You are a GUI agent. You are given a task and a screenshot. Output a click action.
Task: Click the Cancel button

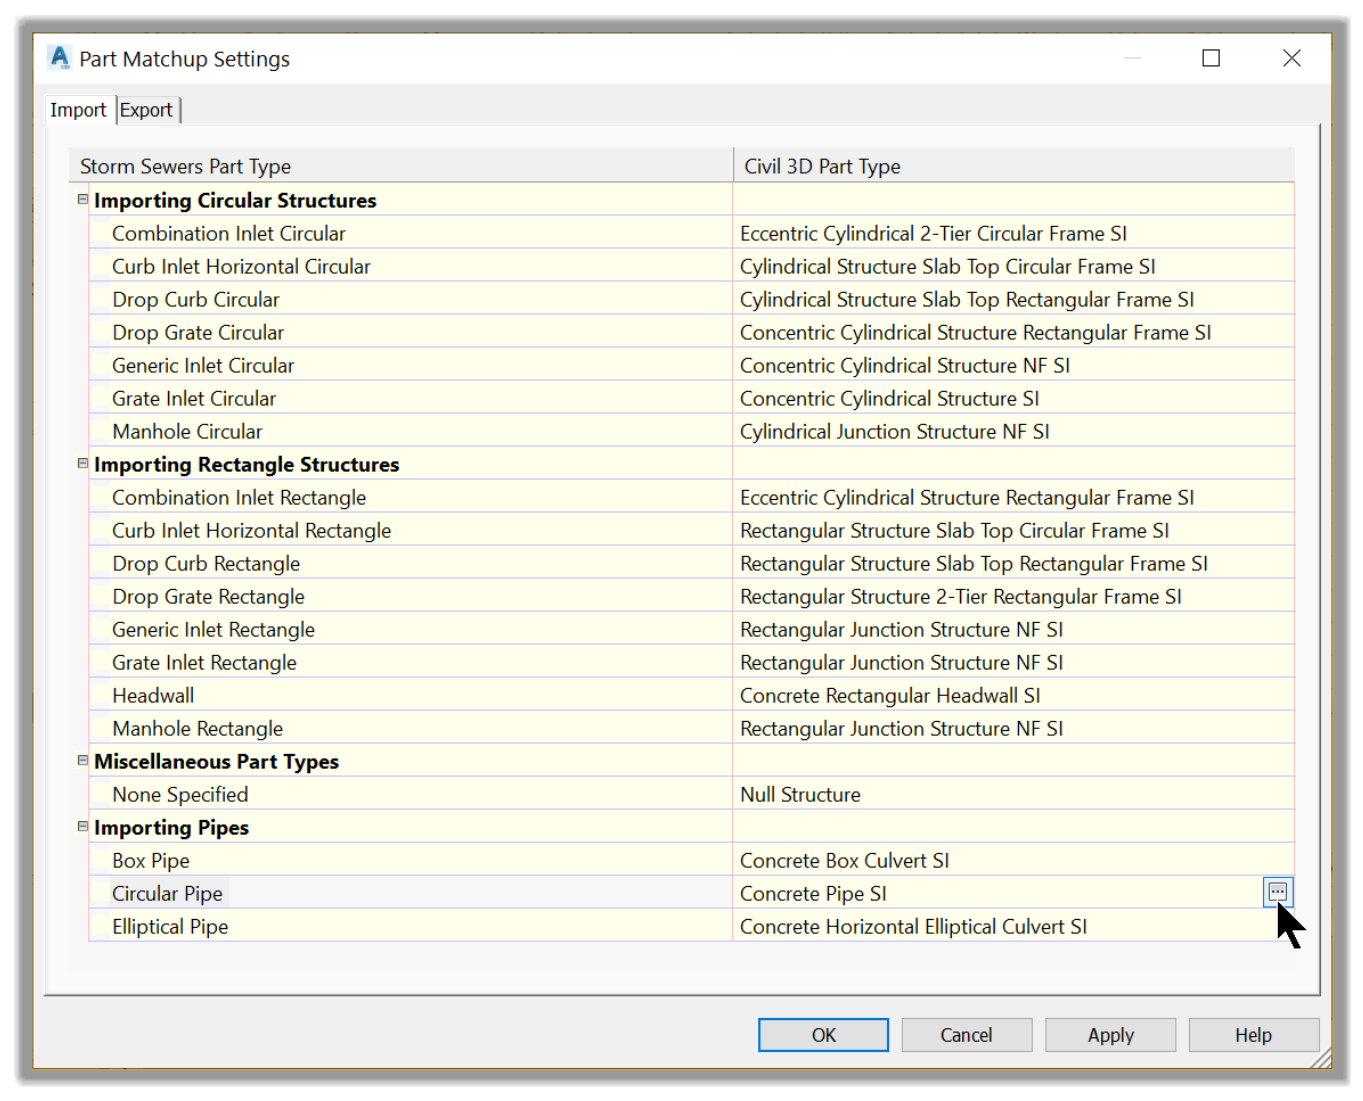[966, 1035]
